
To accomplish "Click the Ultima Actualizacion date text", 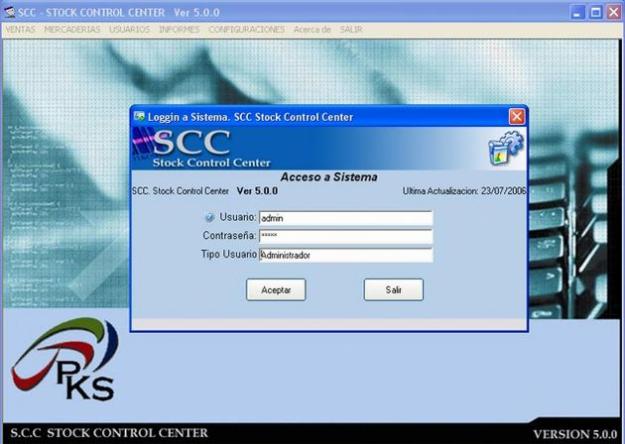I will [x=464, y=191].
